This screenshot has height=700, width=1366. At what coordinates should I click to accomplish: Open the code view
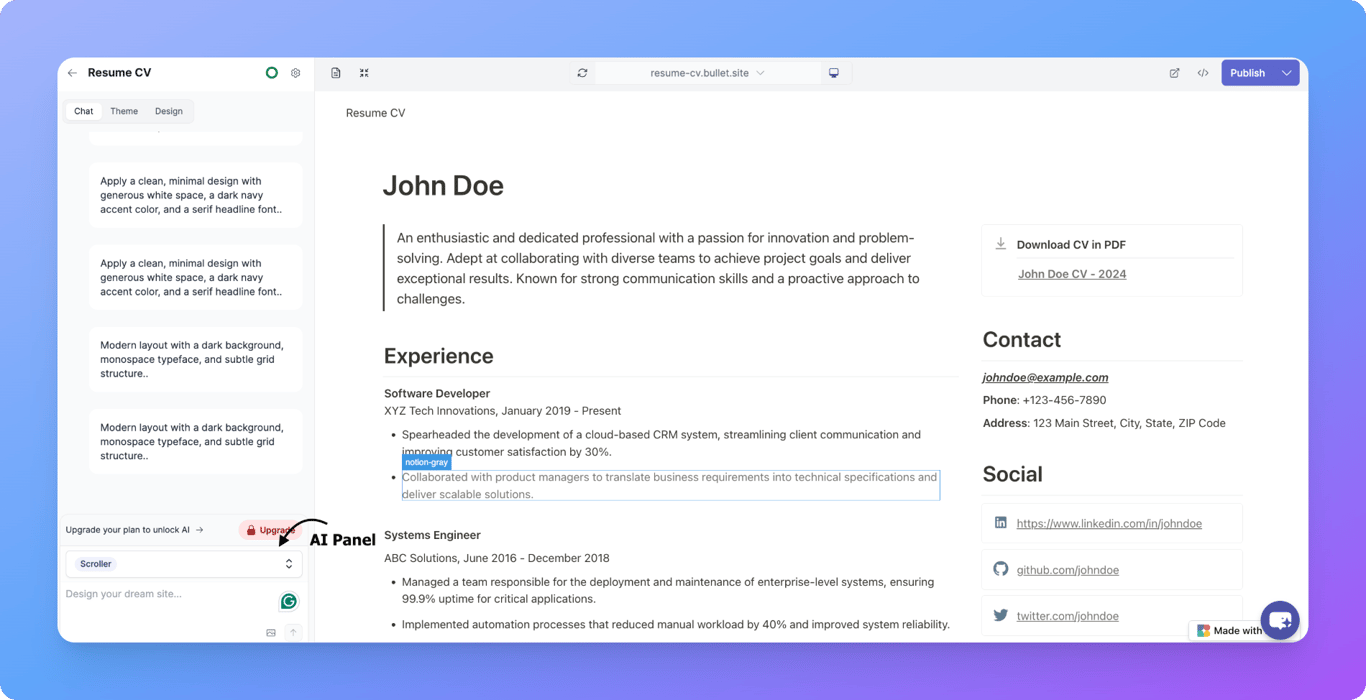point(1203,72)
